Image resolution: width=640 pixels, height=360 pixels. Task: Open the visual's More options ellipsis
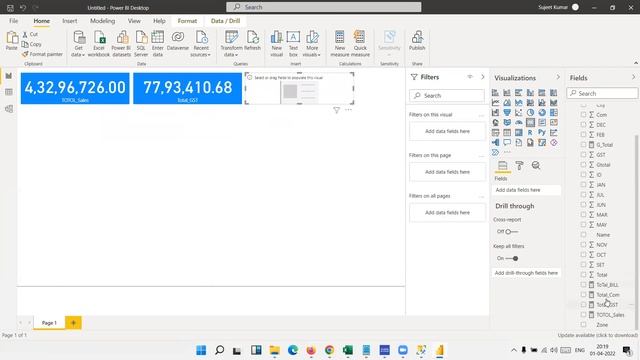[x=348, y=110]
